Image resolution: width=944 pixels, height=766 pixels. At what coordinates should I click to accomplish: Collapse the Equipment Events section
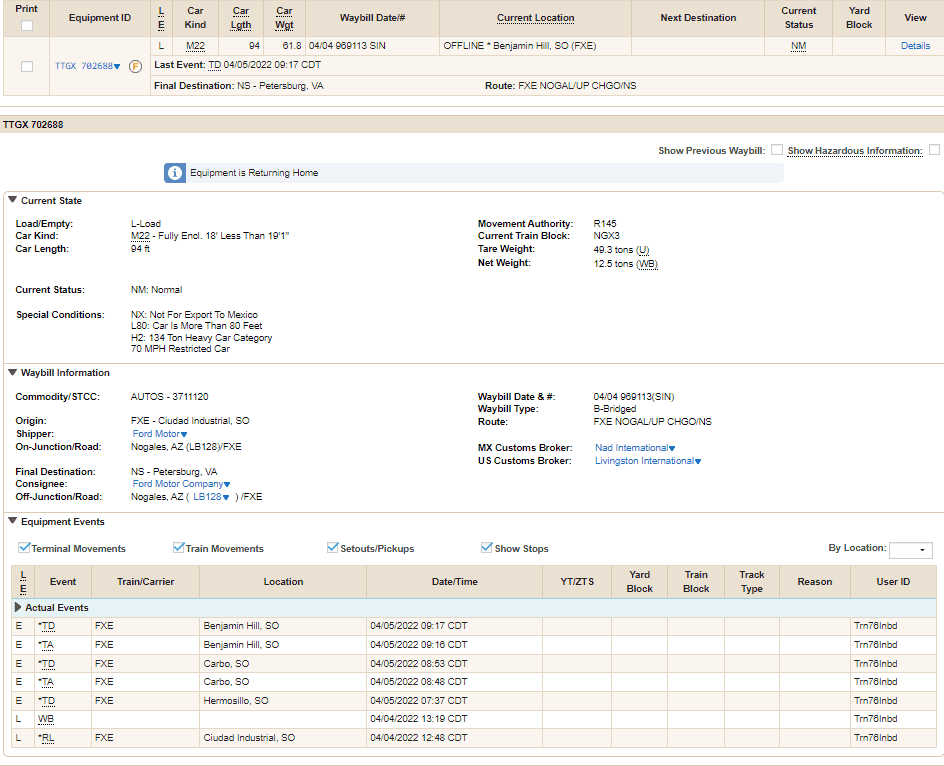(x=12, y=521)
